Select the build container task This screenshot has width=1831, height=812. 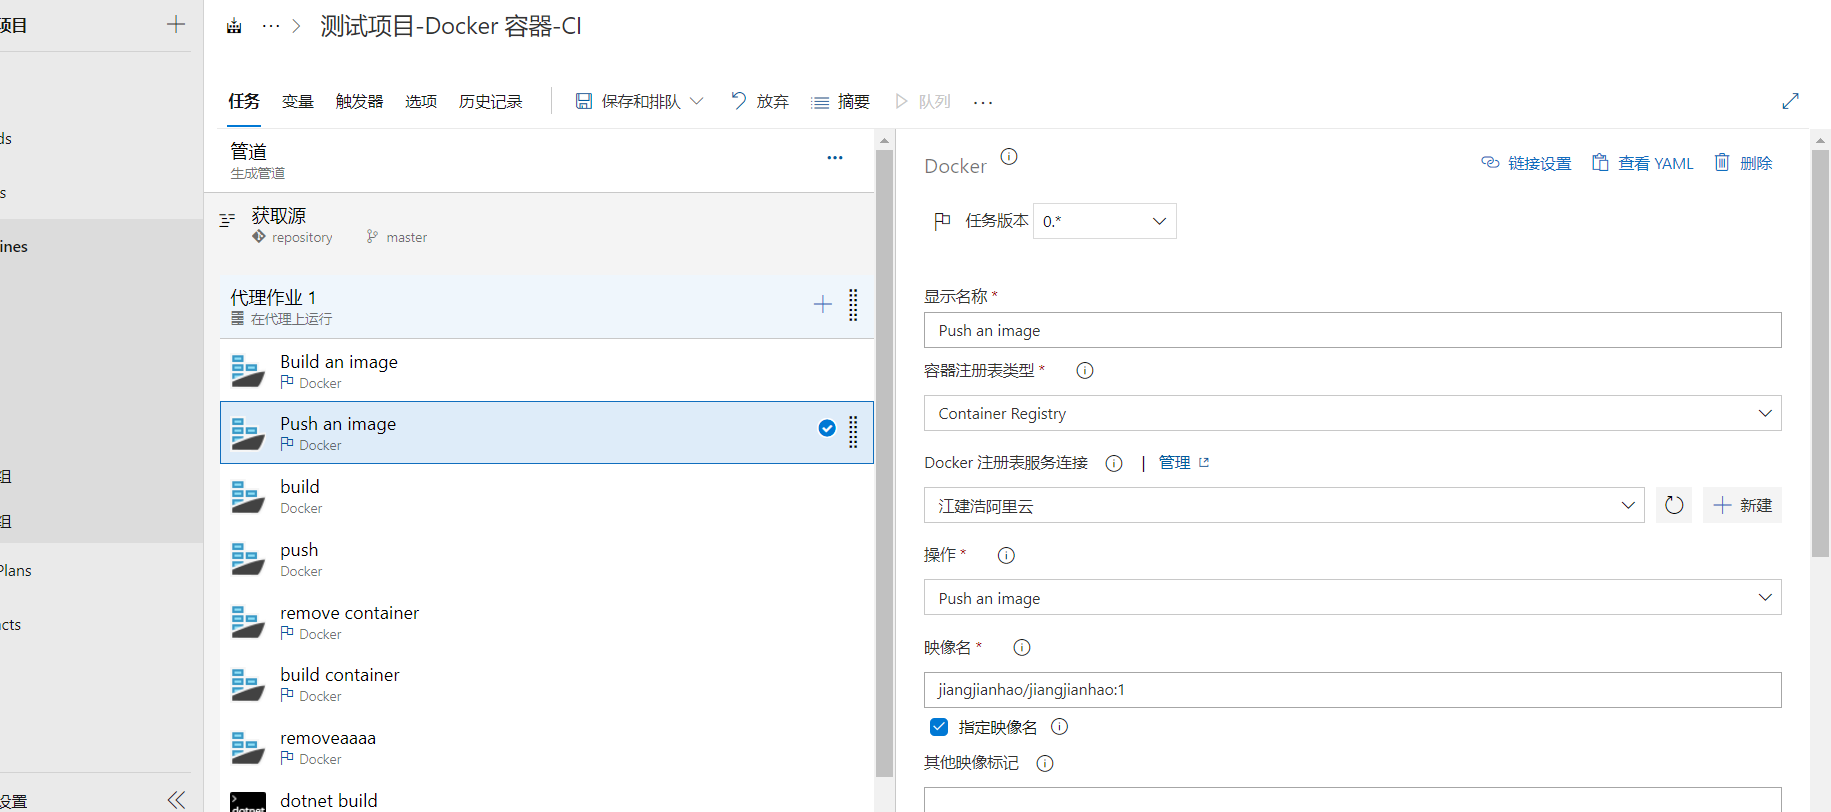pyautogui.click(x=546, y=683)
